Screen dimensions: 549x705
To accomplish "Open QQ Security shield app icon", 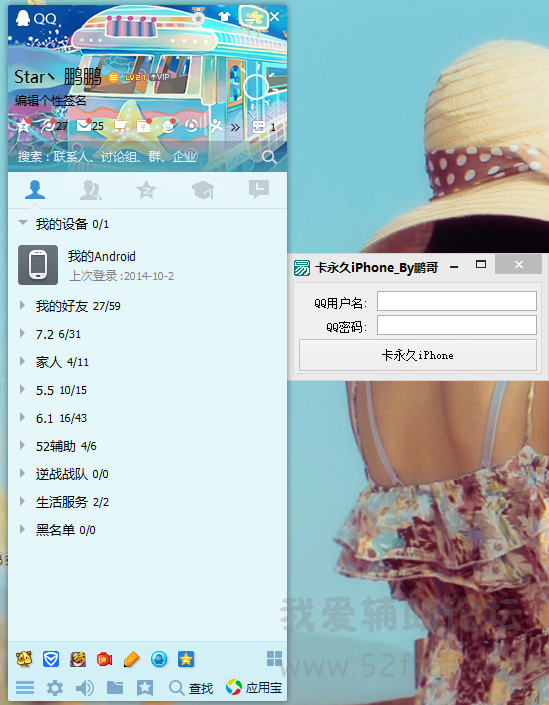I will coord(51,660).
